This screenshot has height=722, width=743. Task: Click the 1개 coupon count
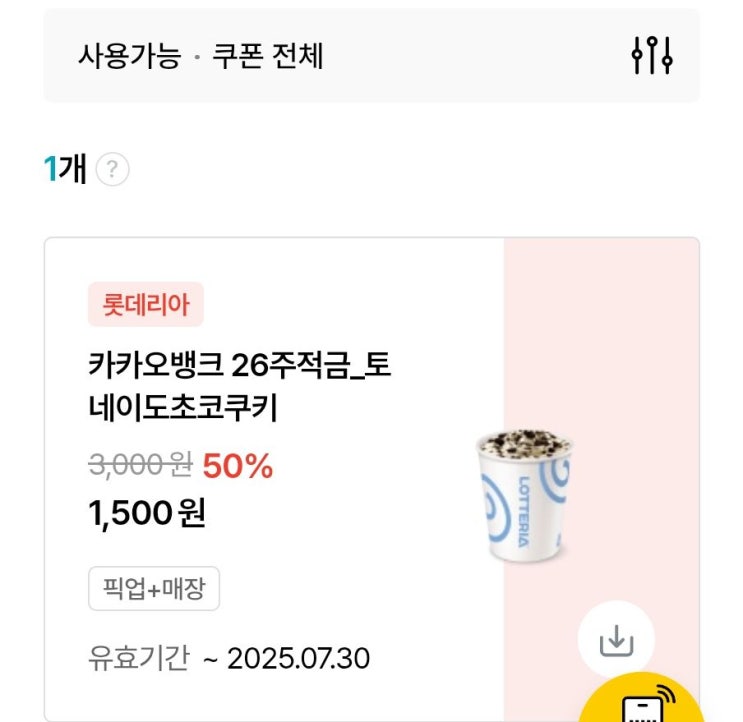click(66, 170)
